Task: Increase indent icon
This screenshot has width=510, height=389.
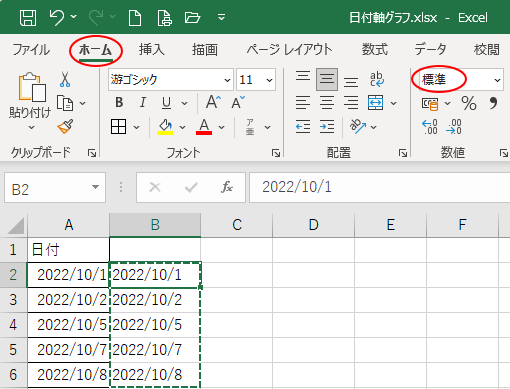Action: pyautogui.click(x=327, y=127)
